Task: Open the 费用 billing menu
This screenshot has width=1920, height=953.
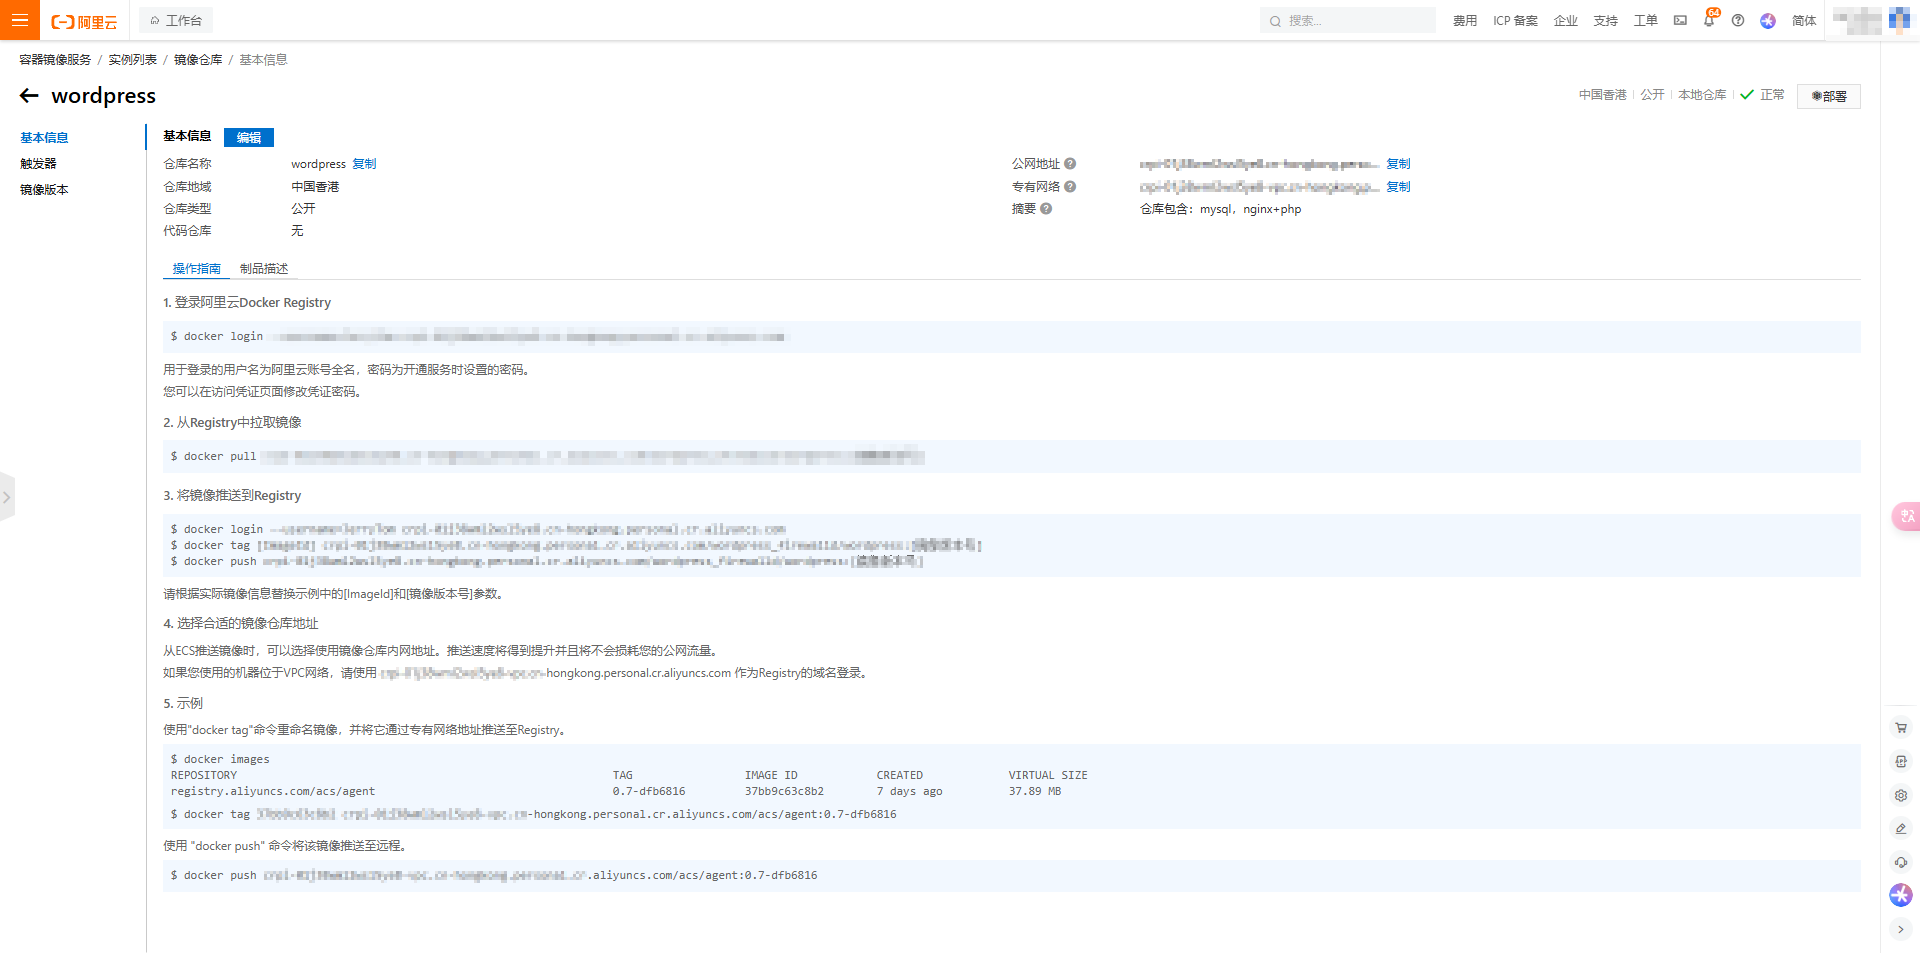Action: click(x=1464, y=21)
